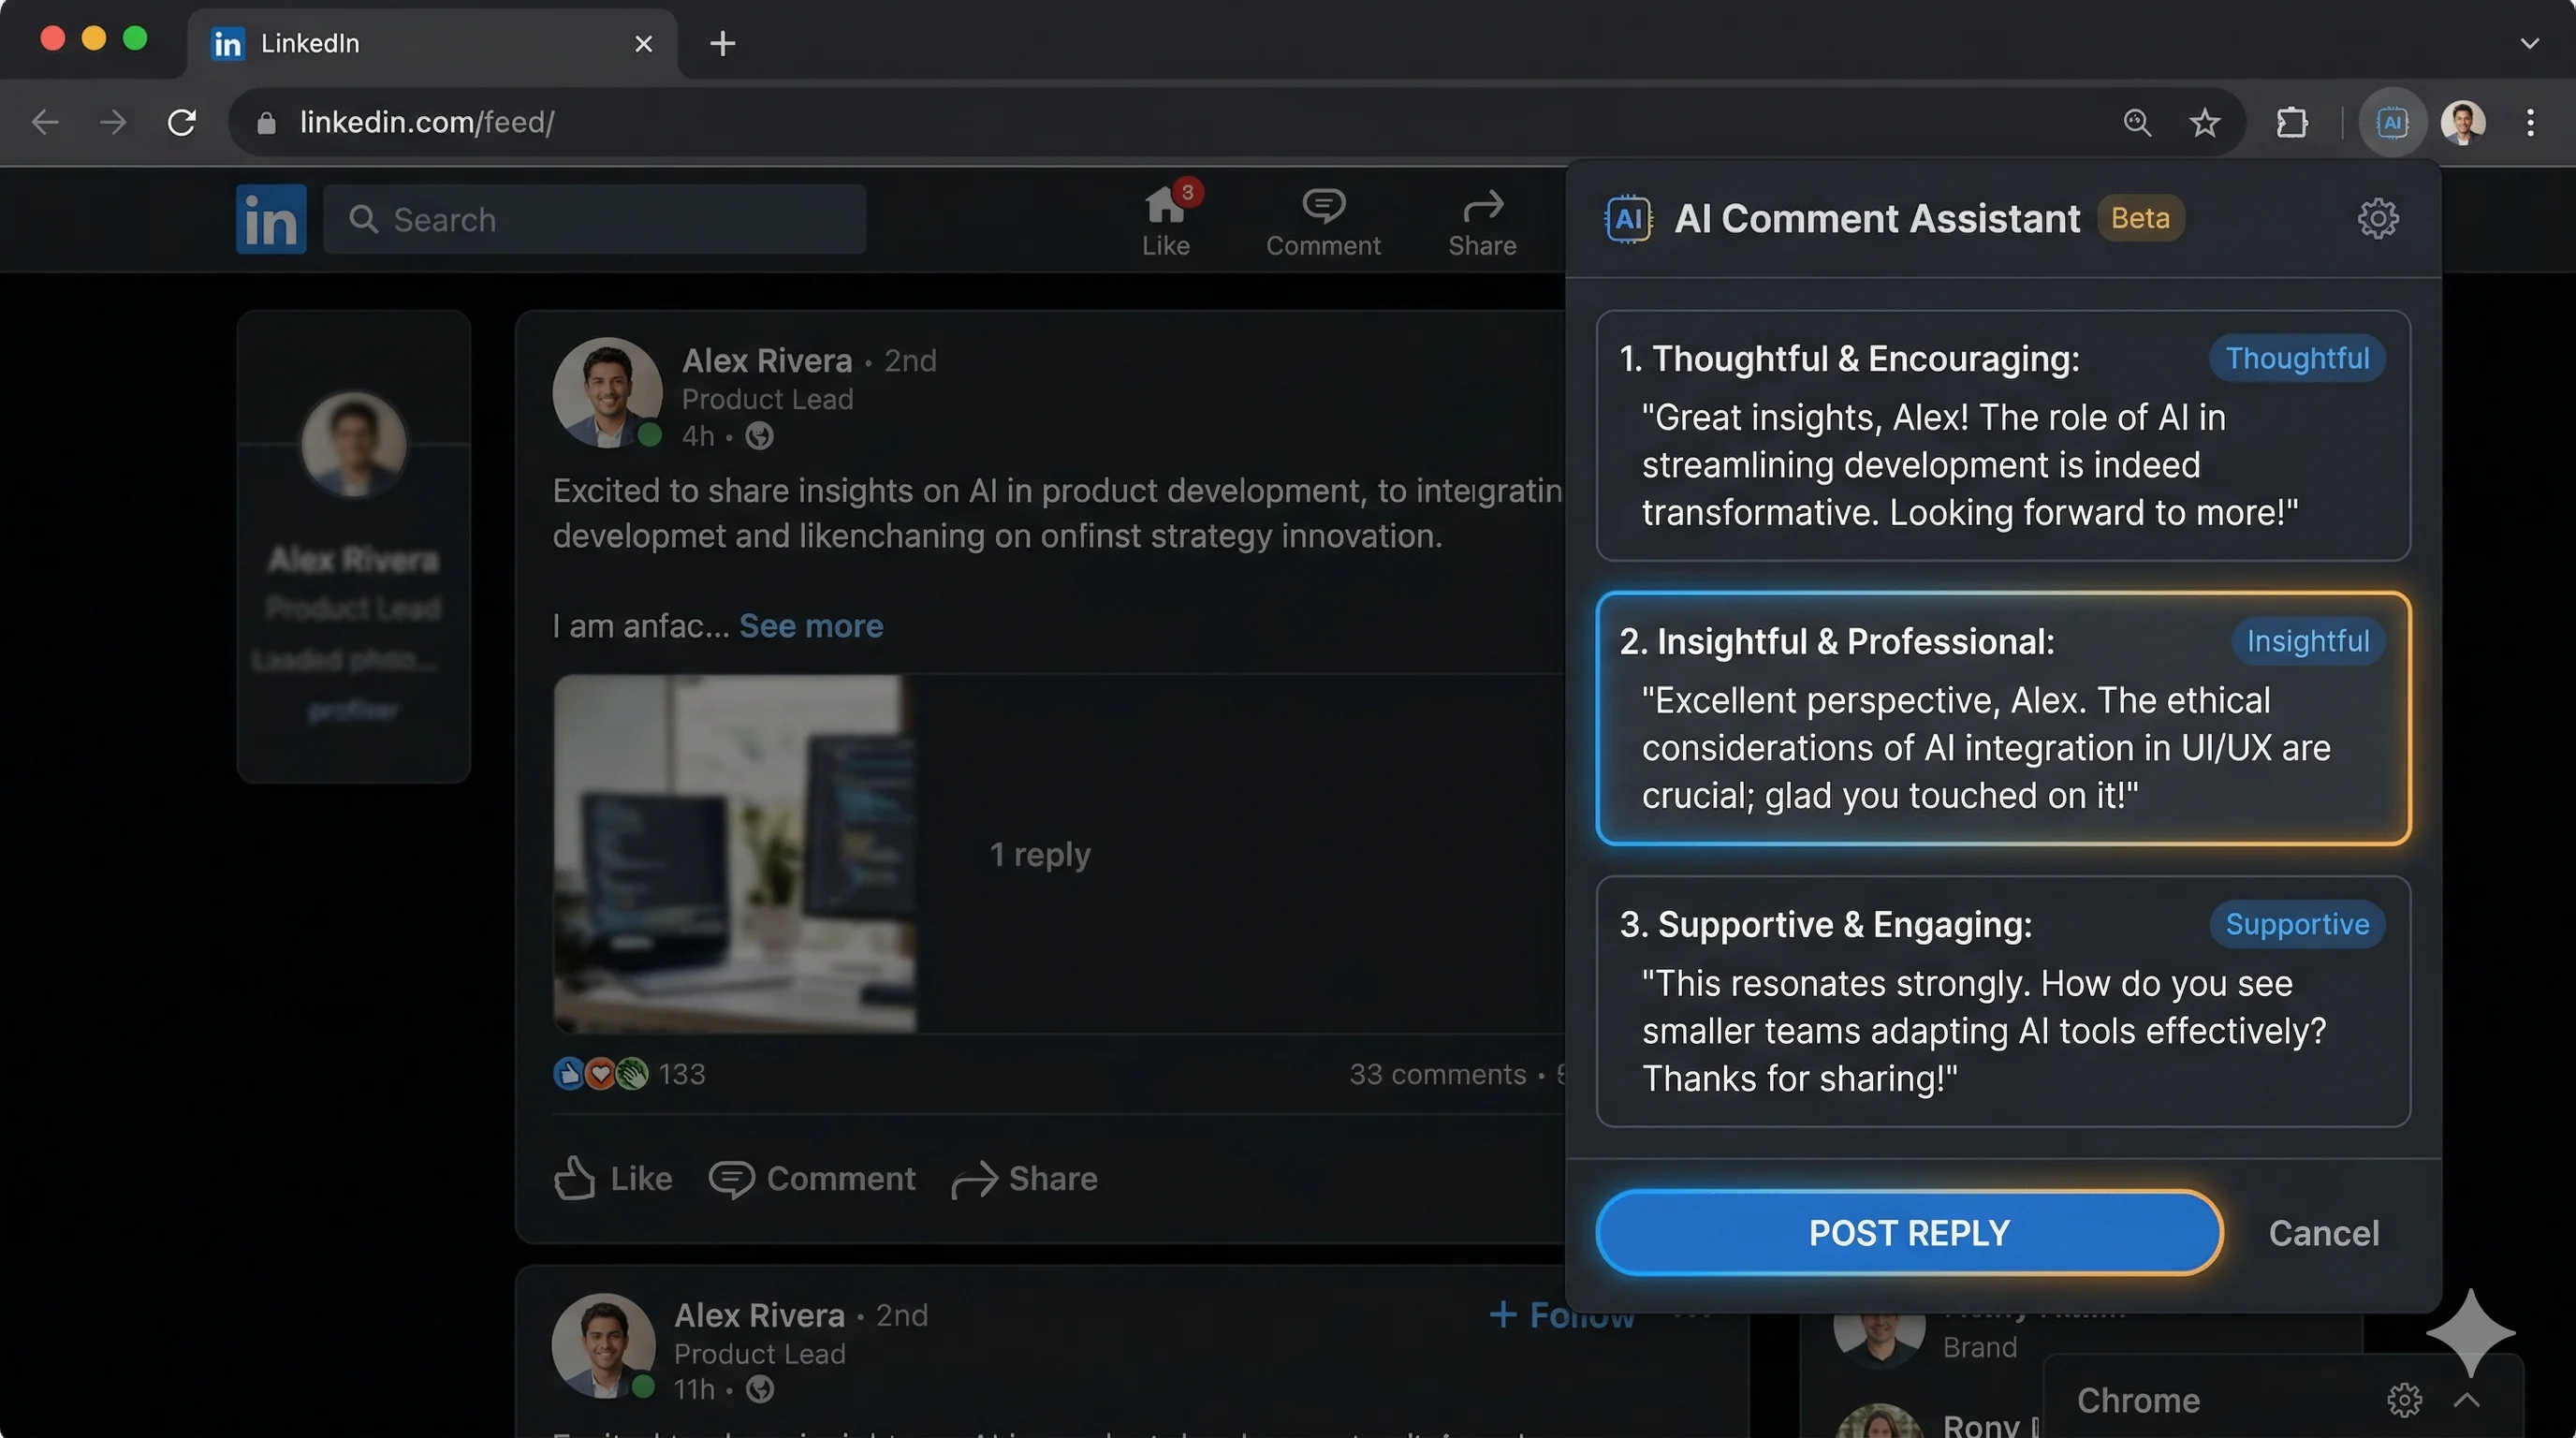This screenshot has width=2576, height=1438.
Task: Click the Chrome label in bottom panel
Action: [2138, 1399]
